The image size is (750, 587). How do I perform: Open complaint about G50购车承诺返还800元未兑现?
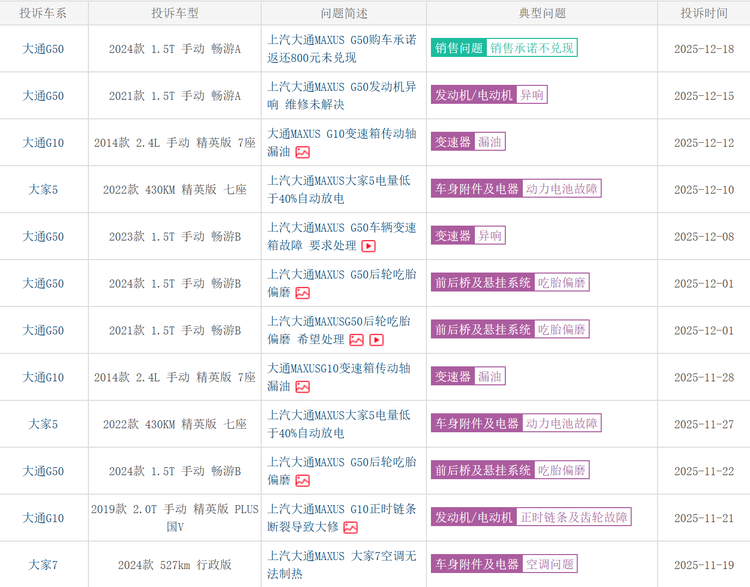[342, 48]
